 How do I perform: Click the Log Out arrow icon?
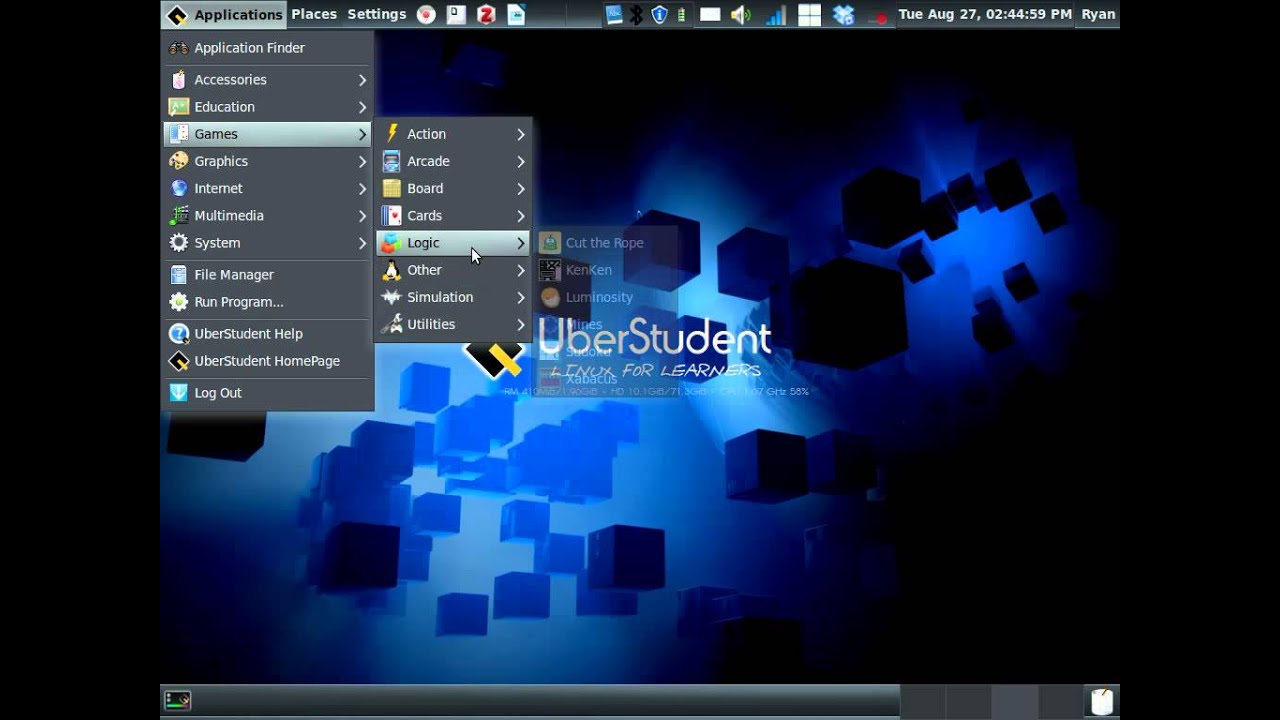tap(178, 393)
